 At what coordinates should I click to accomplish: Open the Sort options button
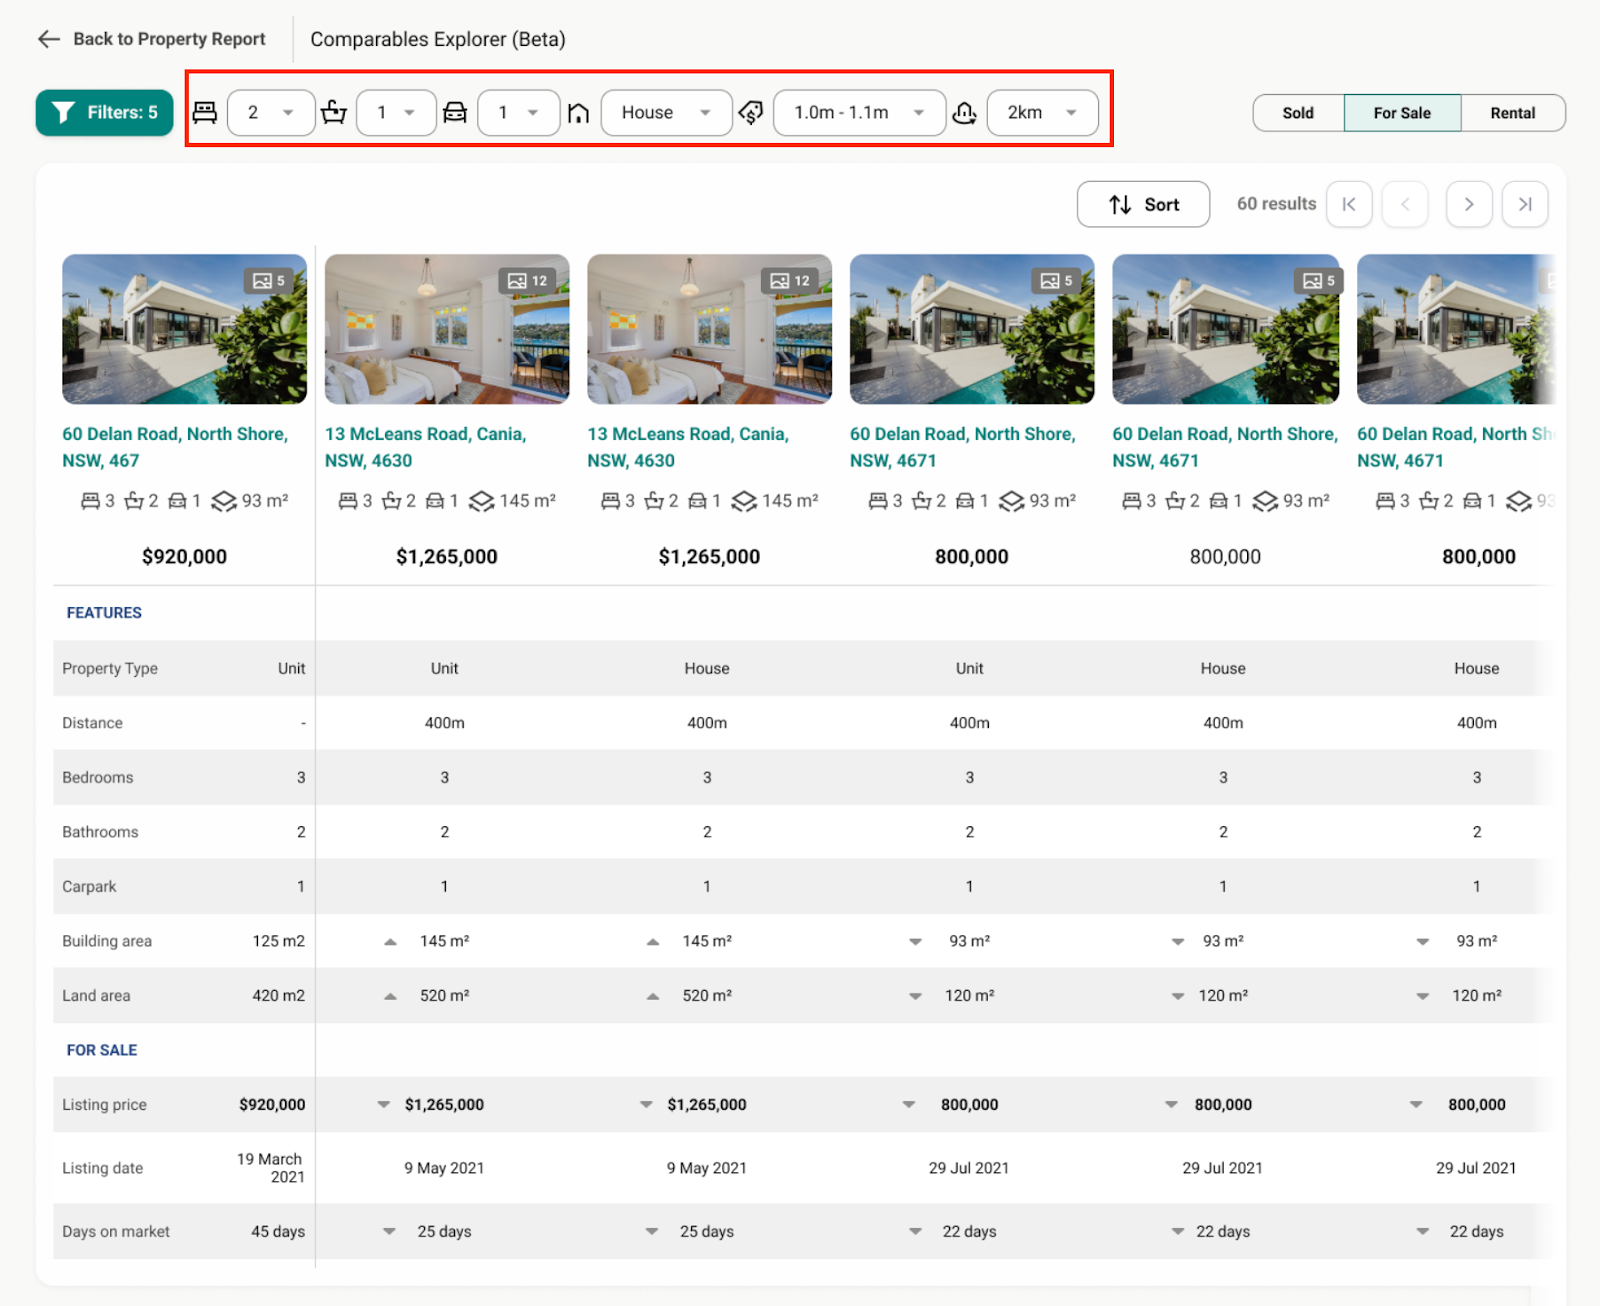pyautogui.click(x=1143, y=205)
